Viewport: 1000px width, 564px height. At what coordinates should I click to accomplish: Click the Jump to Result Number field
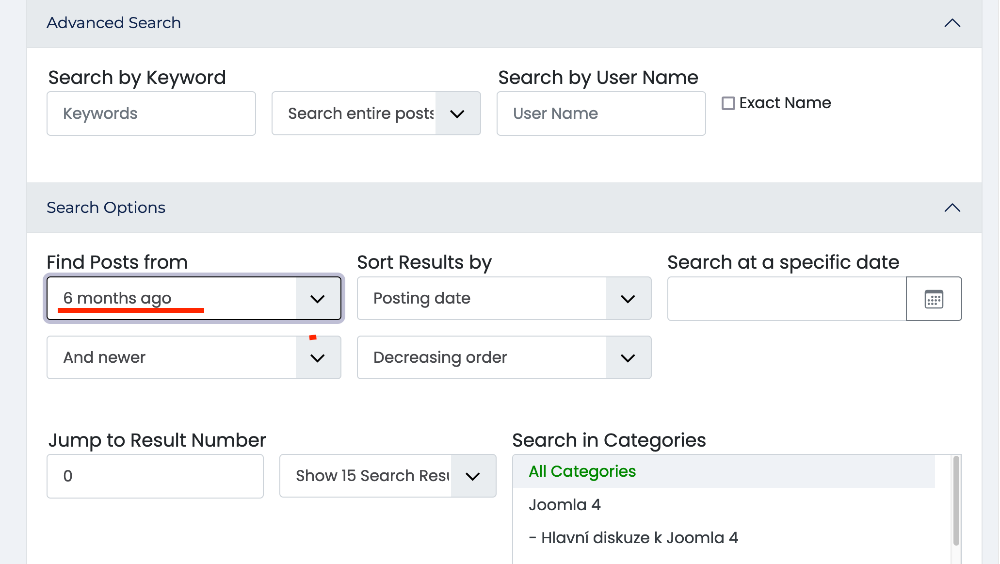[155, 476]
